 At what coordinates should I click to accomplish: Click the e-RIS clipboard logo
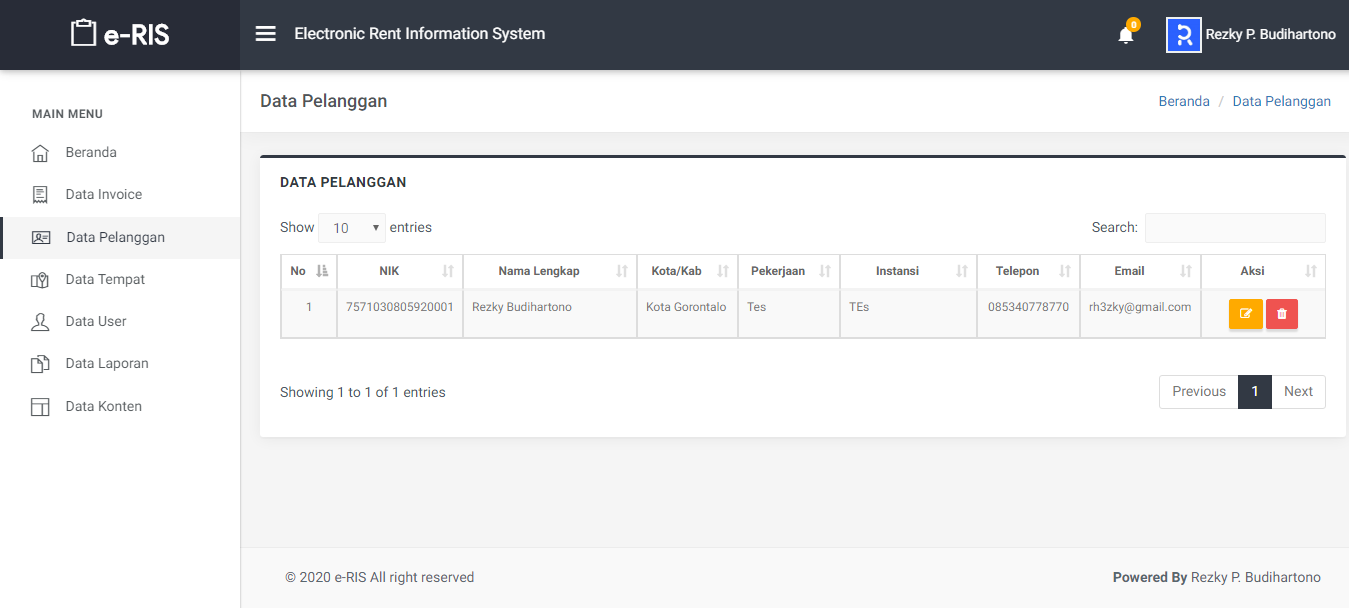coord(84,34)
